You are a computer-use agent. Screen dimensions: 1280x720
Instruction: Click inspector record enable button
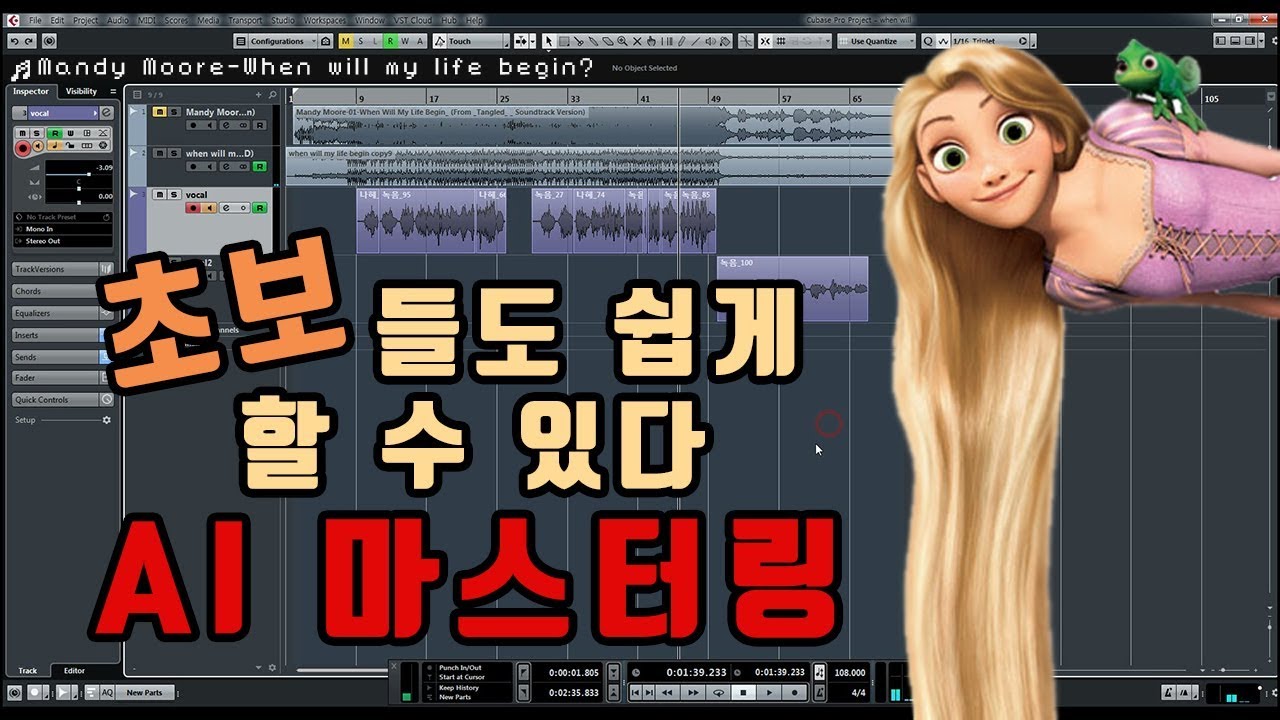(22, 146)
